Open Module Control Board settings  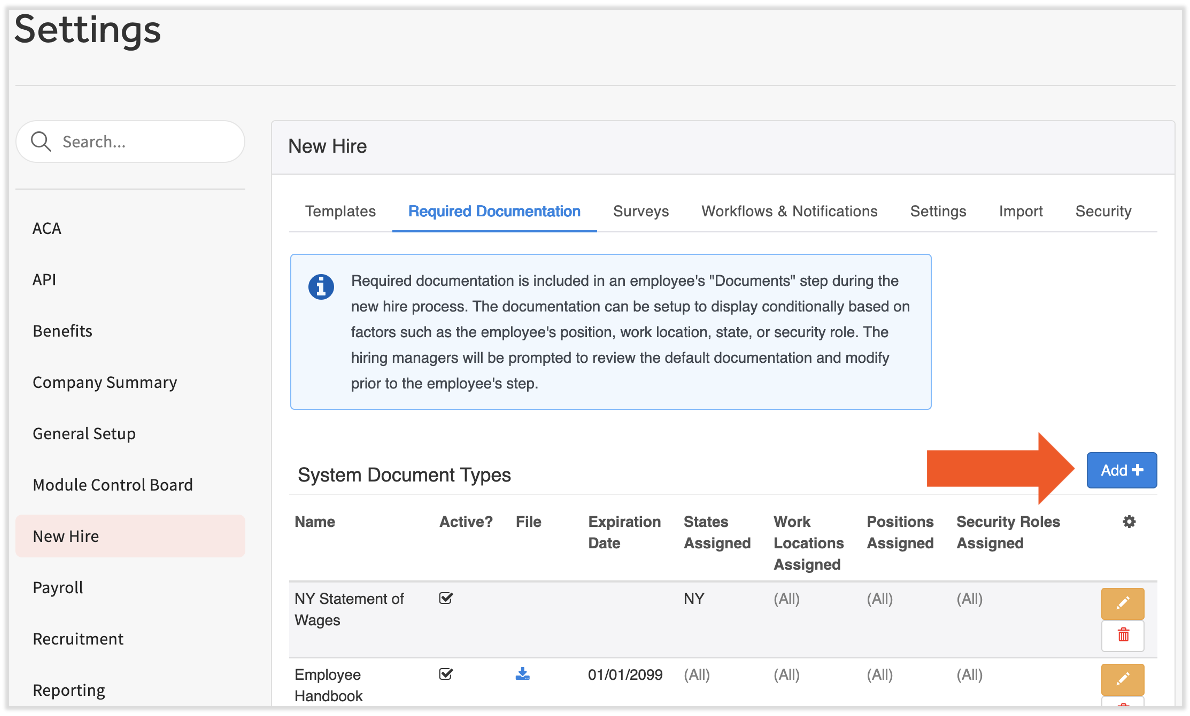point(112,485)
